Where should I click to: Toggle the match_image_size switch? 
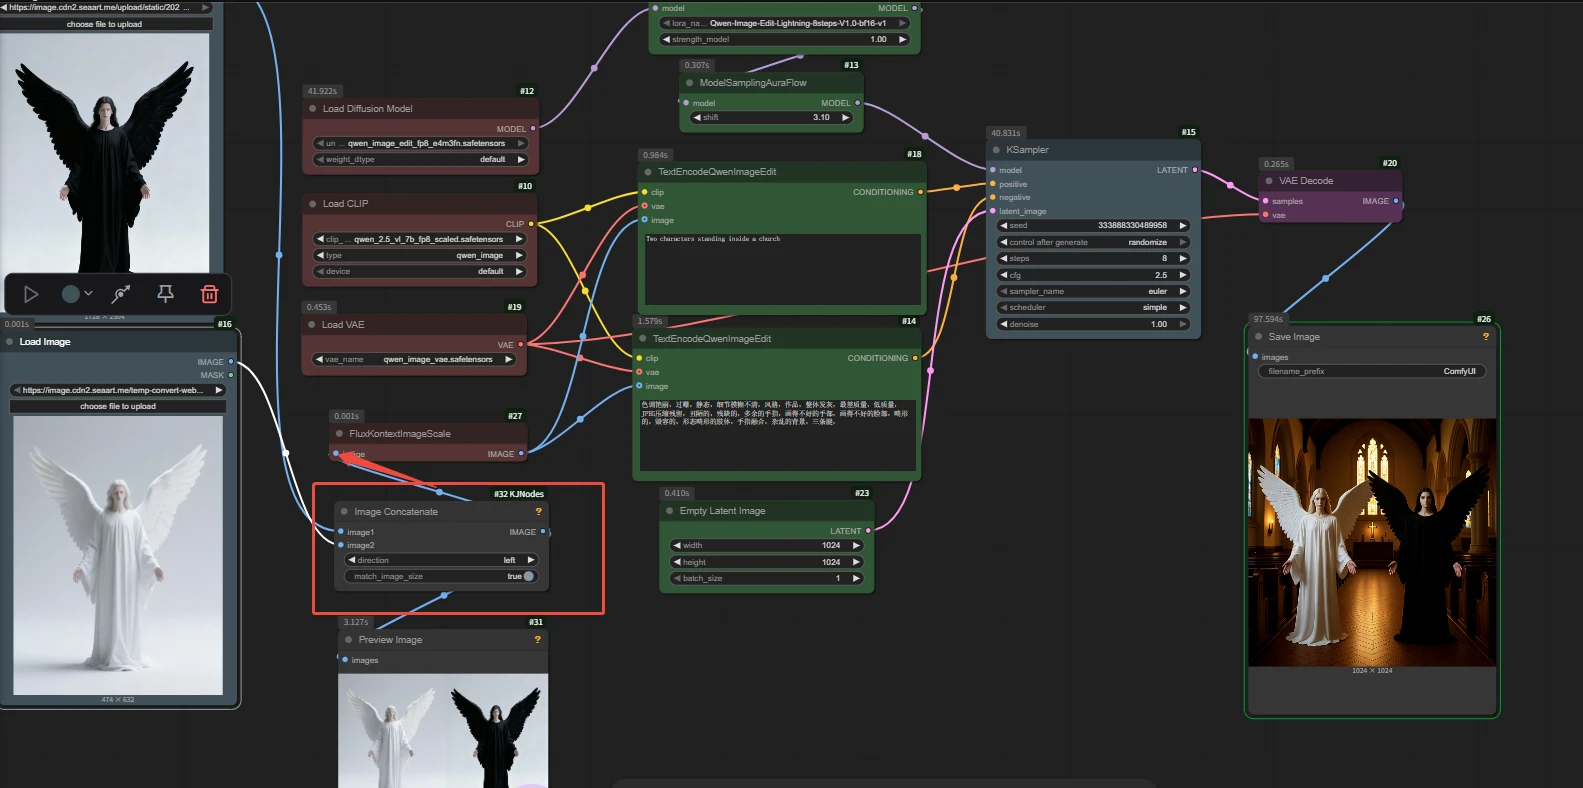[527, 576]
